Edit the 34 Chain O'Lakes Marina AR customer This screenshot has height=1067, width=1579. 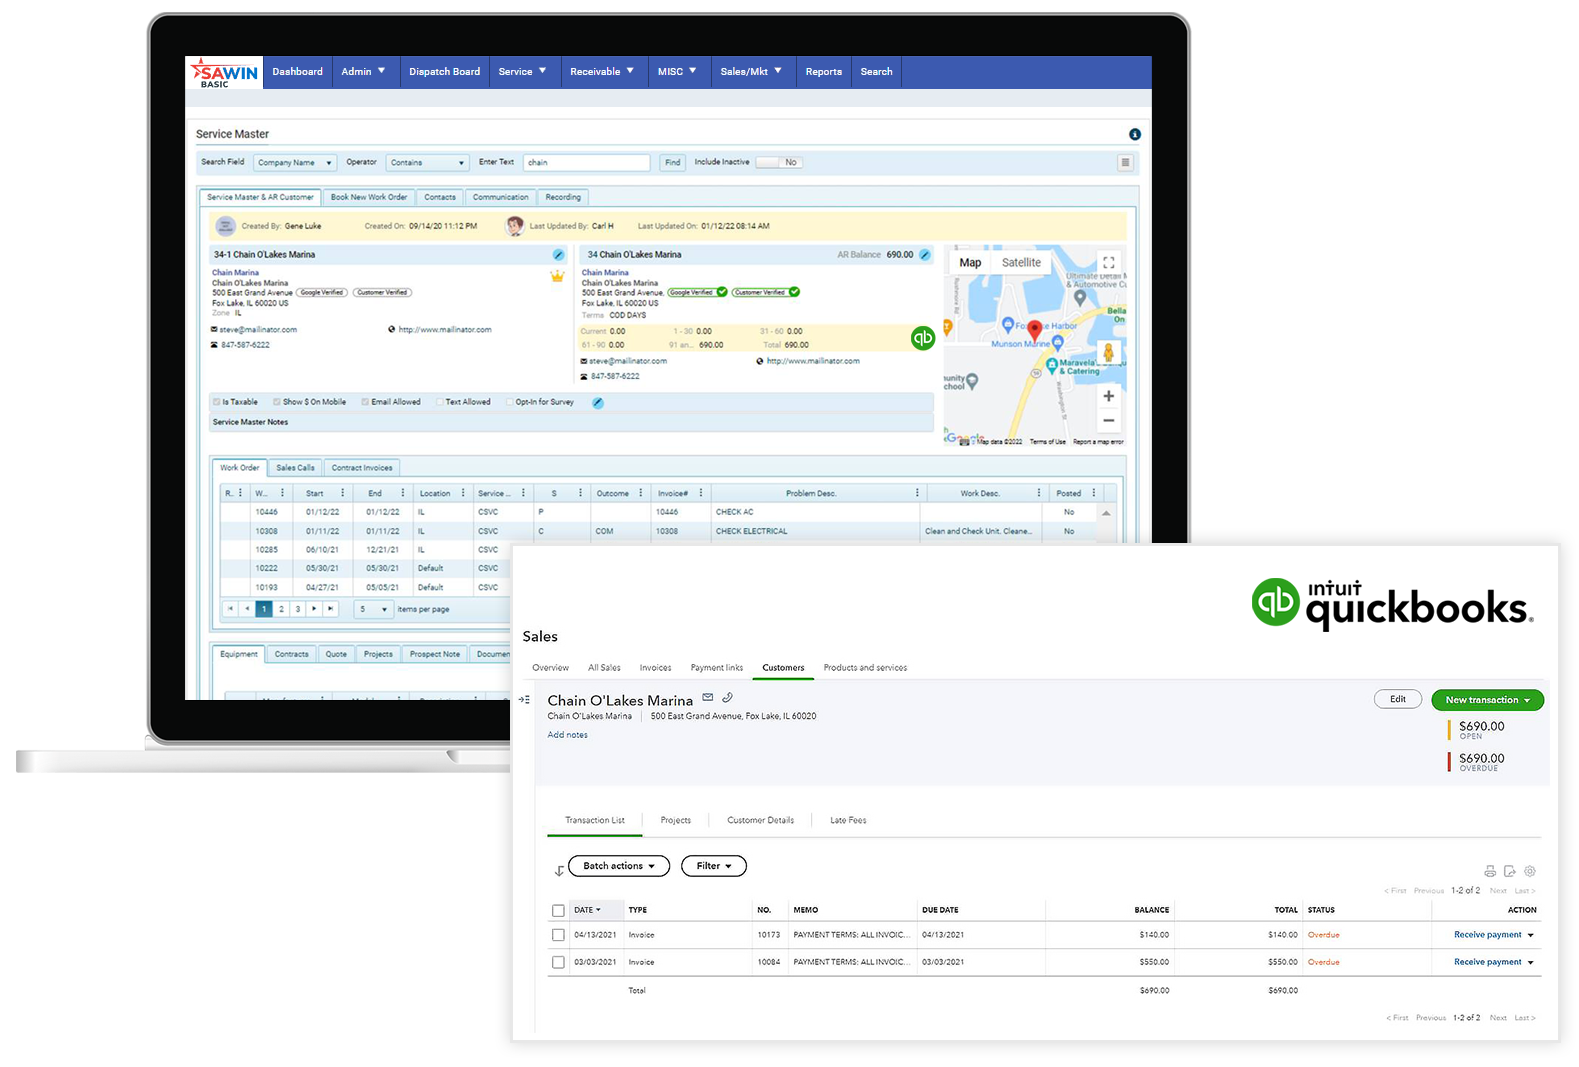925,255
